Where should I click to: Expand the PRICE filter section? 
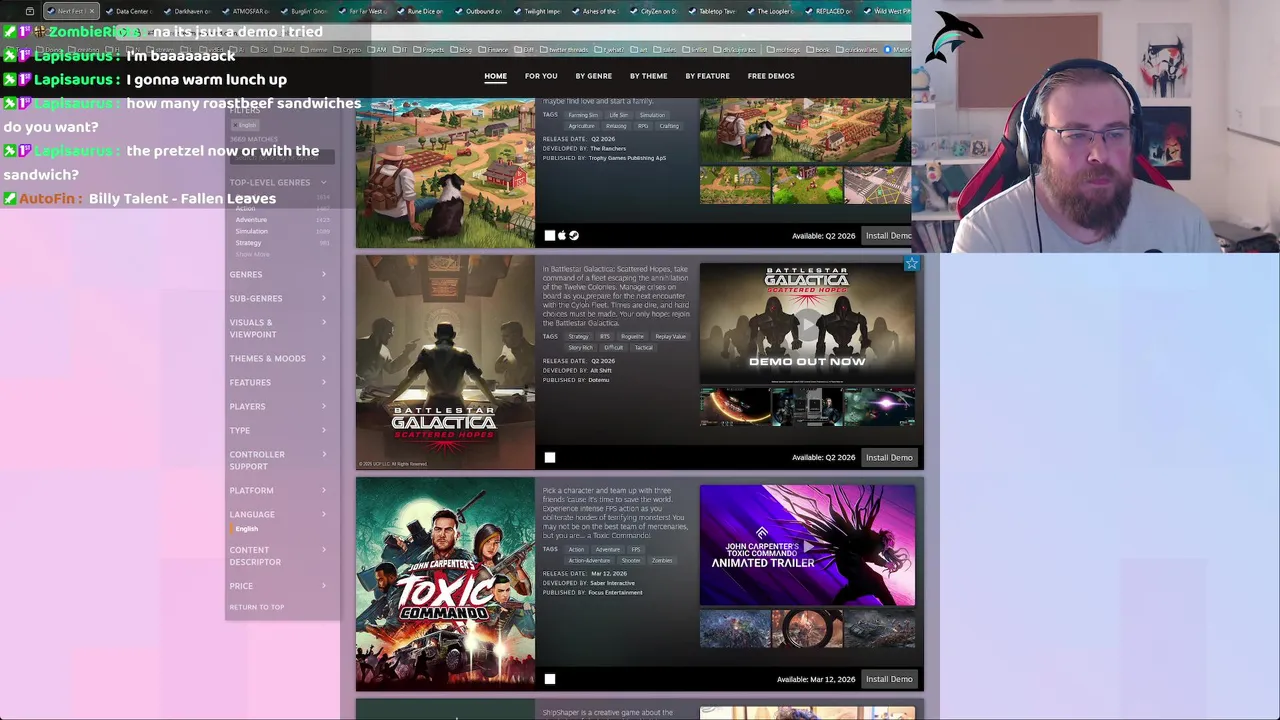click(x=278, y=586)
